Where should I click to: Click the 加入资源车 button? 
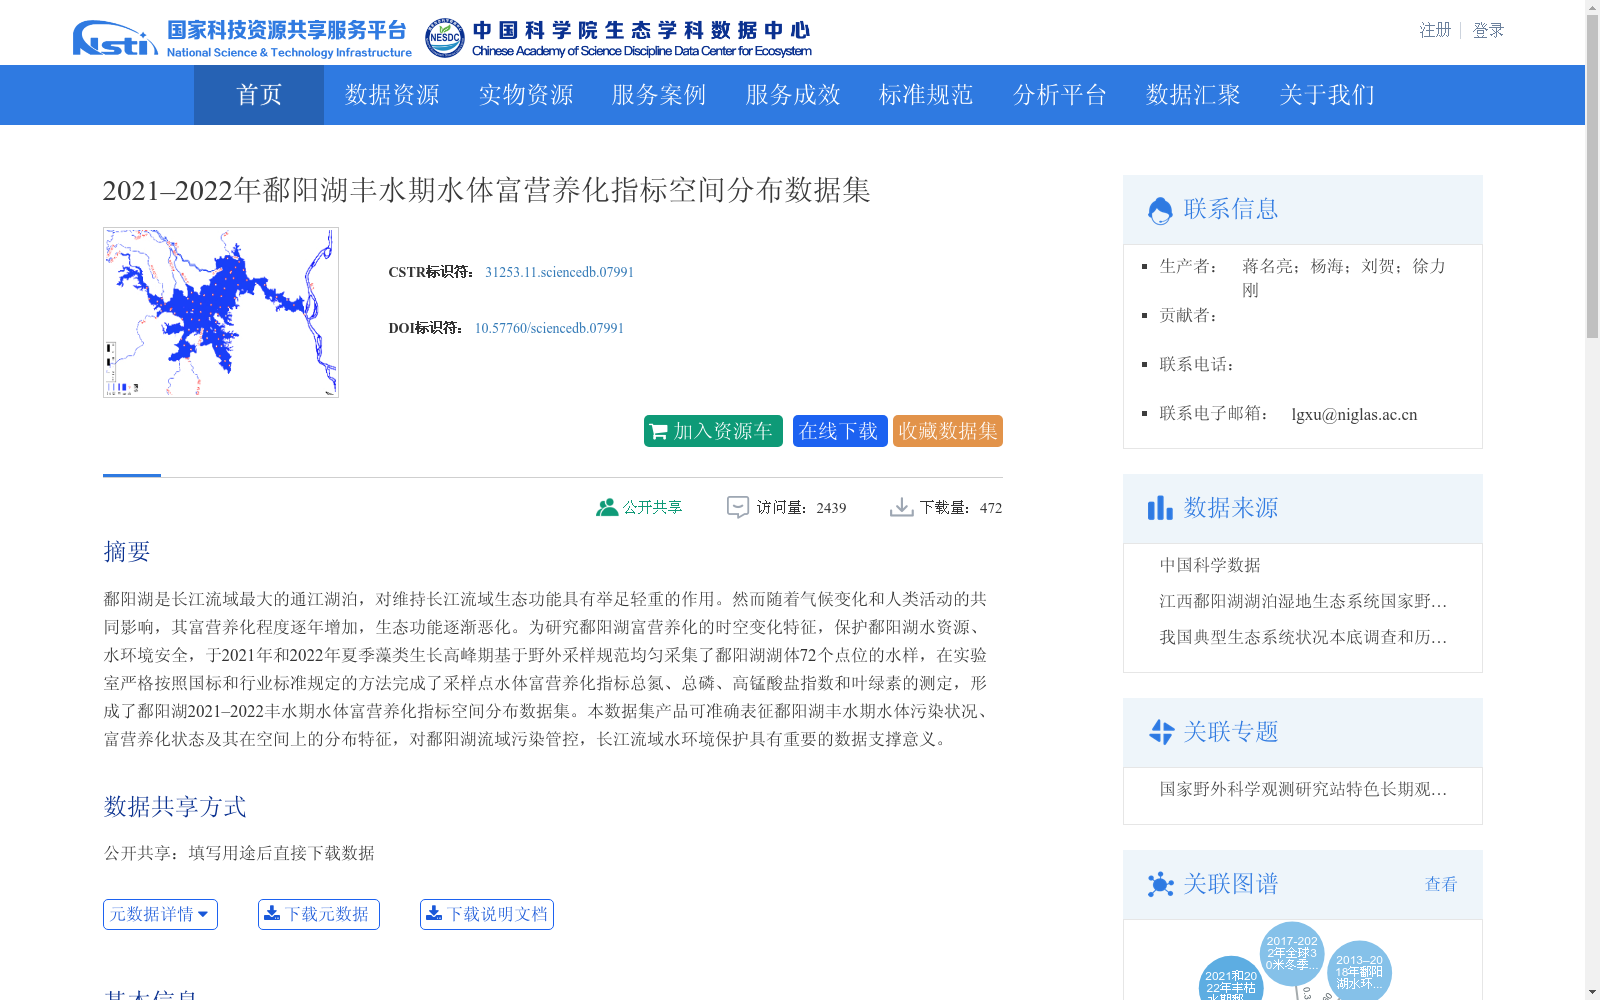[x=713, y=431]
